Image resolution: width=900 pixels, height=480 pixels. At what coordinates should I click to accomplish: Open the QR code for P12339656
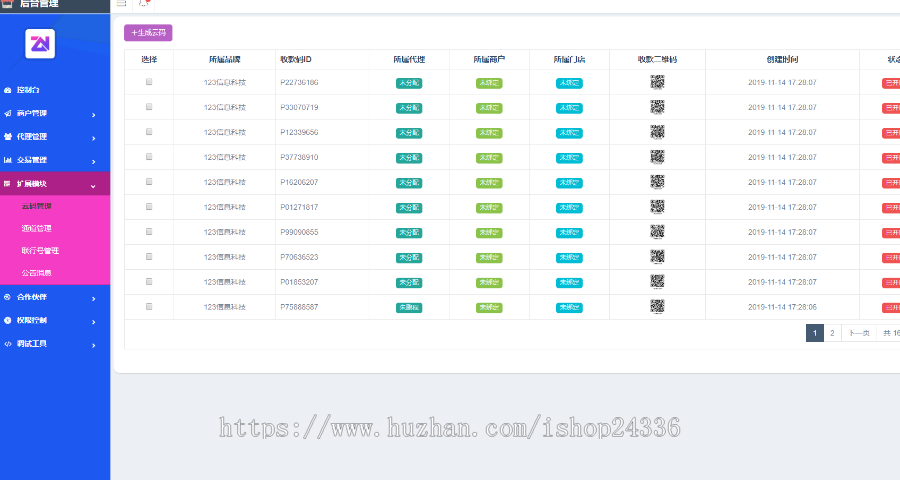click(657, 132)
